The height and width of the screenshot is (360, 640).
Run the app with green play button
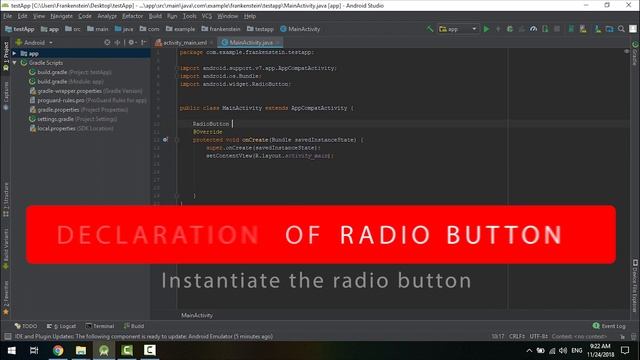tap(486, 29)
